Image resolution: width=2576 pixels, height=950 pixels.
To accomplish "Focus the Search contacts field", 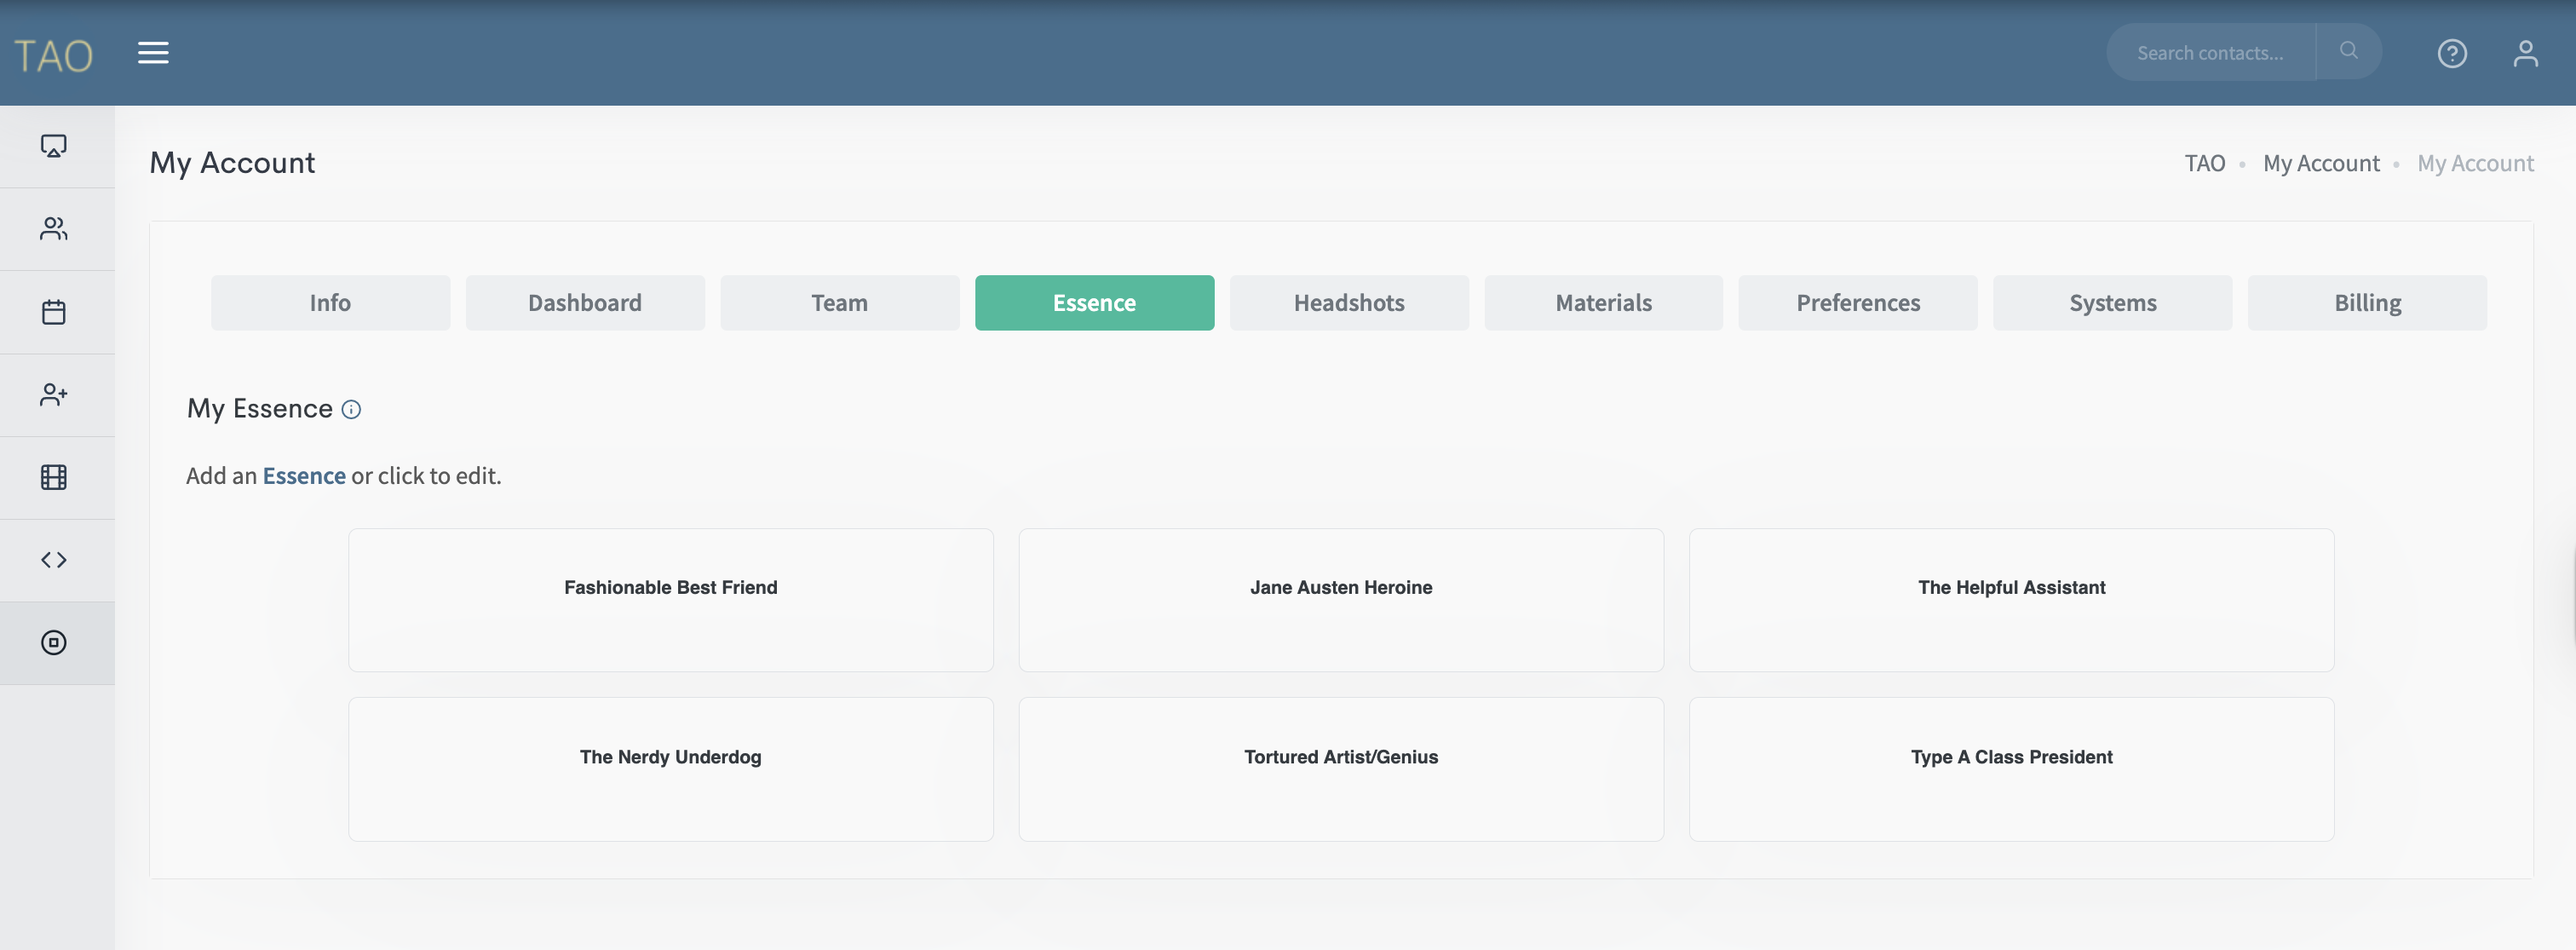I will pos(2210,53).
